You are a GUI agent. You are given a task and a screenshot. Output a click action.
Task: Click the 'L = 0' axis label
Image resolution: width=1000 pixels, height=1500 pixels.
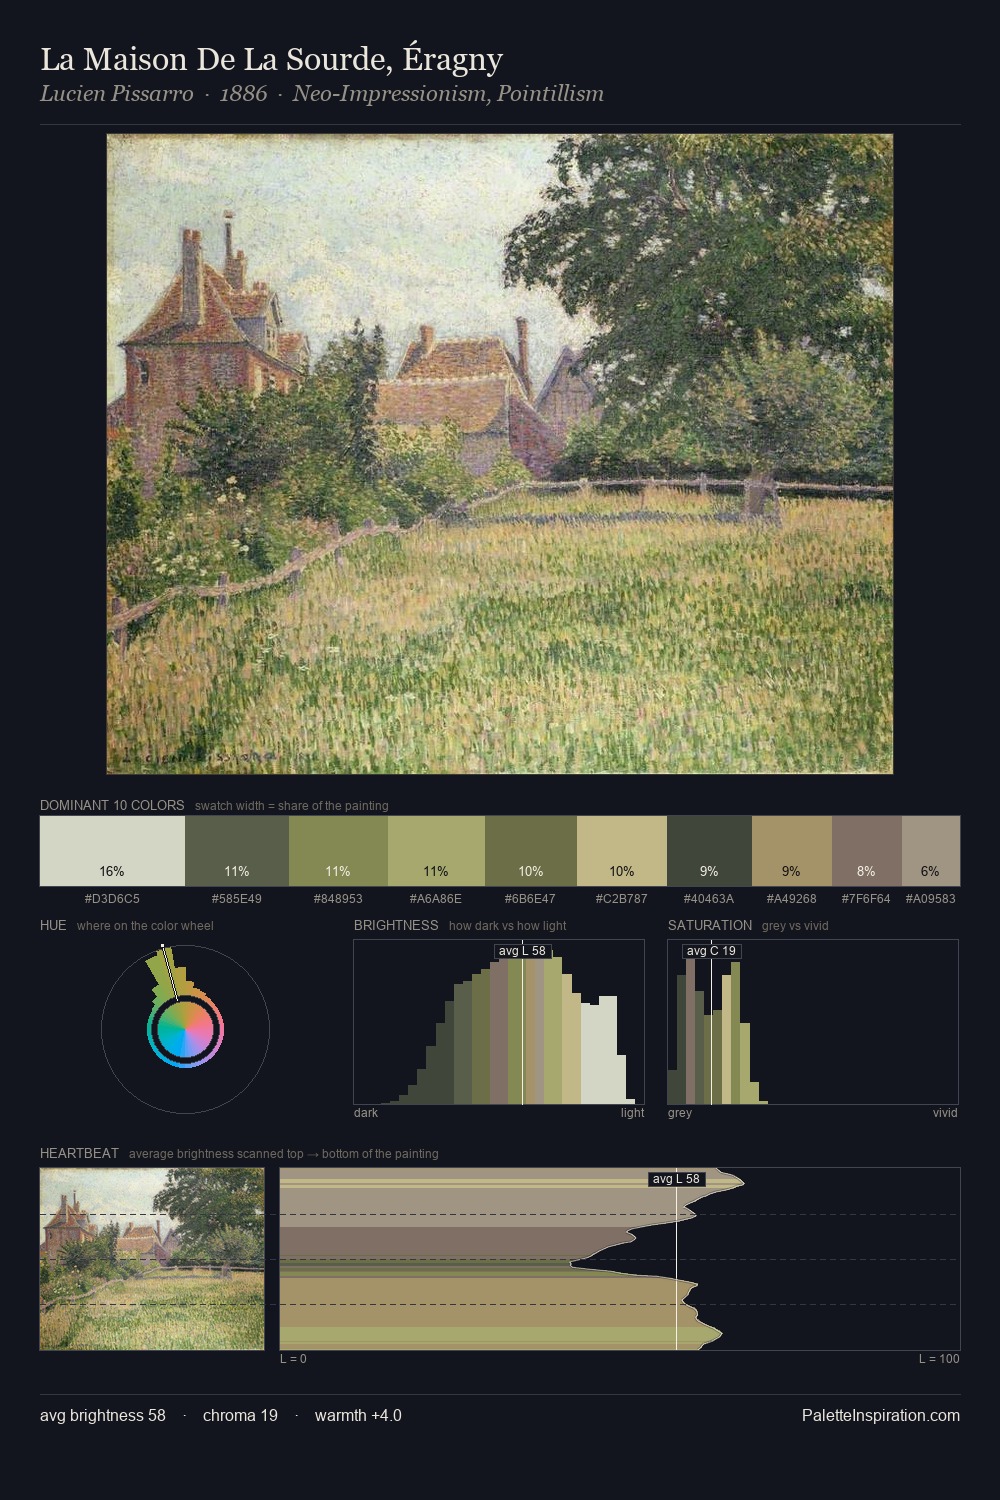point(293,1359)
